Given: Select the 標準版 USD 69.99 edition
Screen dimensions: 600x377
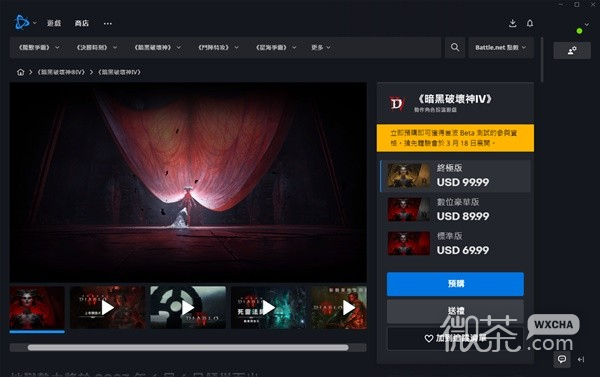Looking at the screenshot, I should (x=455, y=243).
